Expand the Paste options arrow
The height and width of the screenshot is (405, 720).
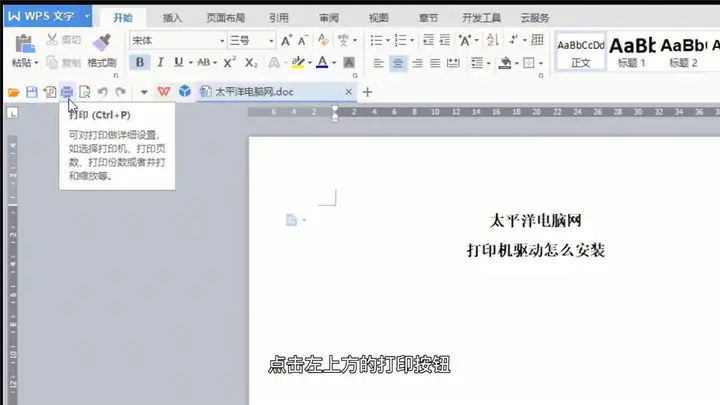coord(36,63)
